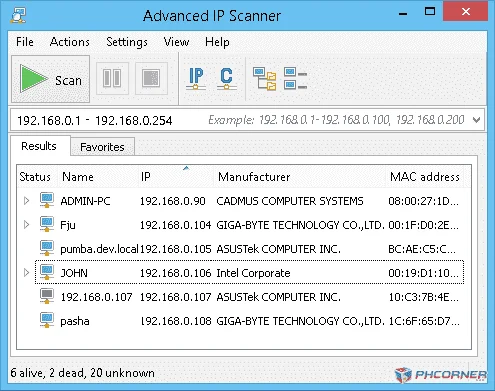Click MAC address BC:AE:C5:C...
The width and height of the screenshot is (495, 391).
coord(422,249)
